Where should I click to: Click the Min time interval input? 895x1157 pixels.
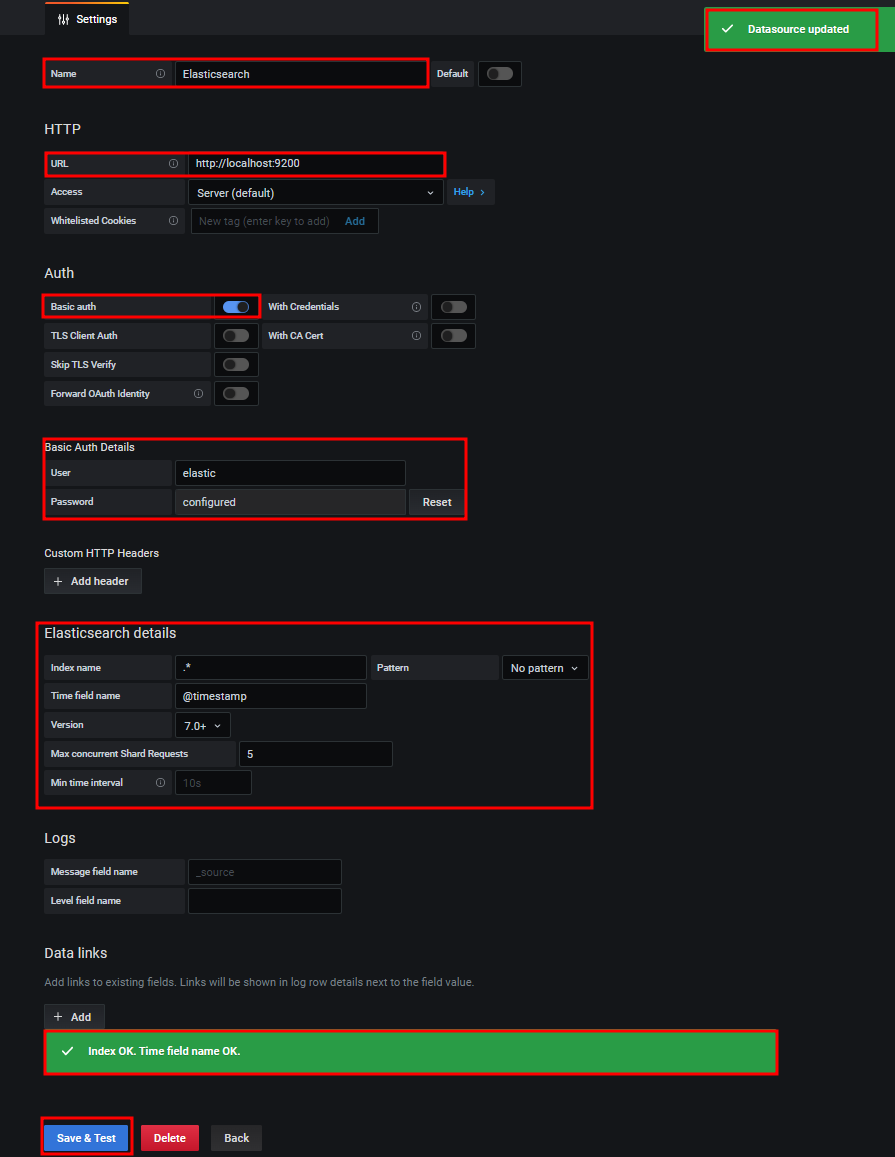213,783
